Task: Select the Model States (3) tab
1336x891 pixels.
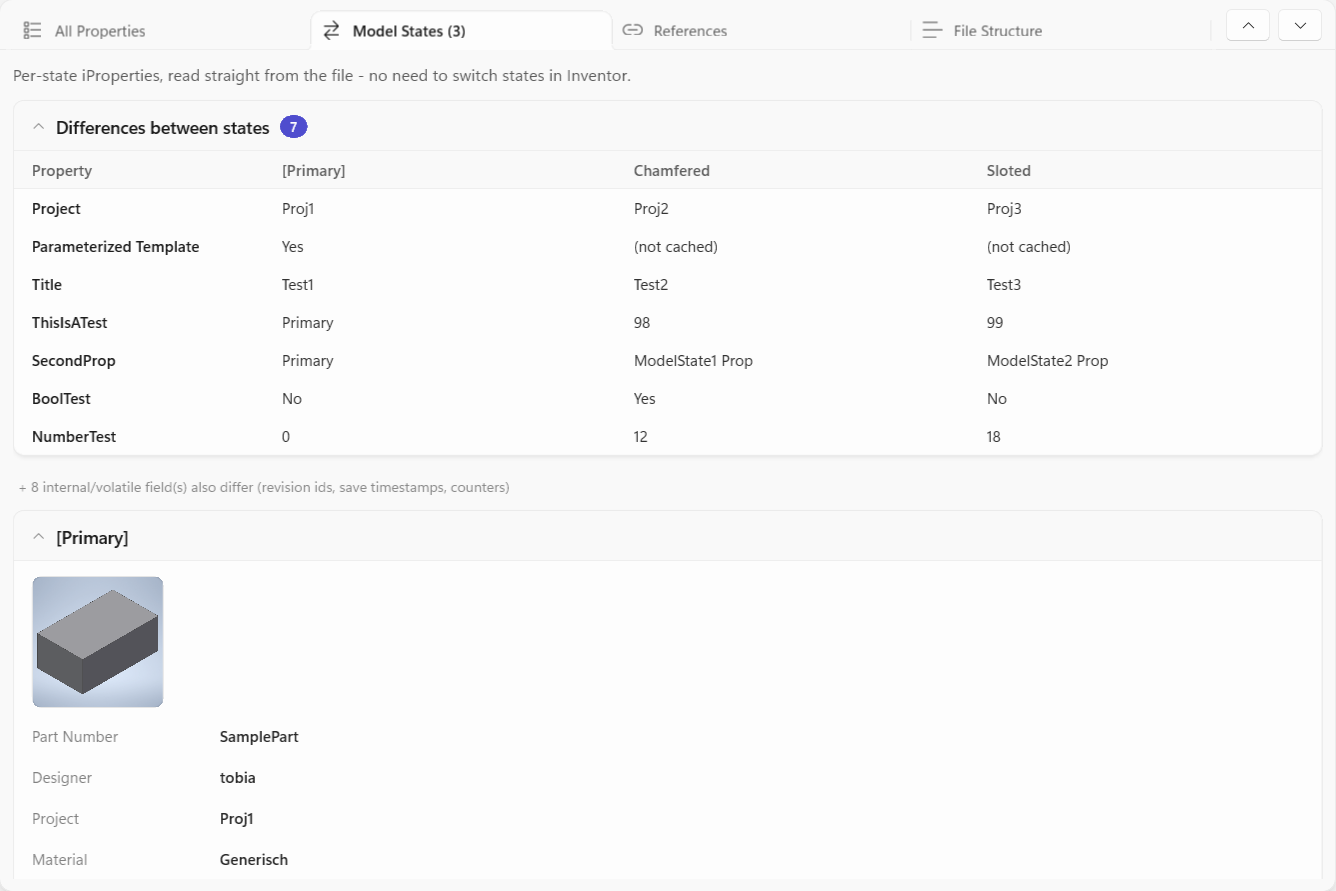Action: (461, 31)
